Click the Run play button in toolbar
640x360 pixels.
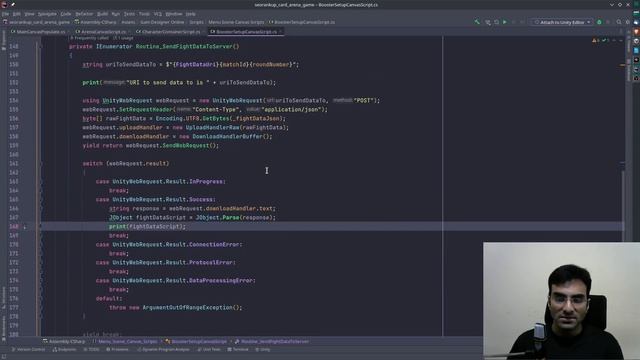coord(505,22)
